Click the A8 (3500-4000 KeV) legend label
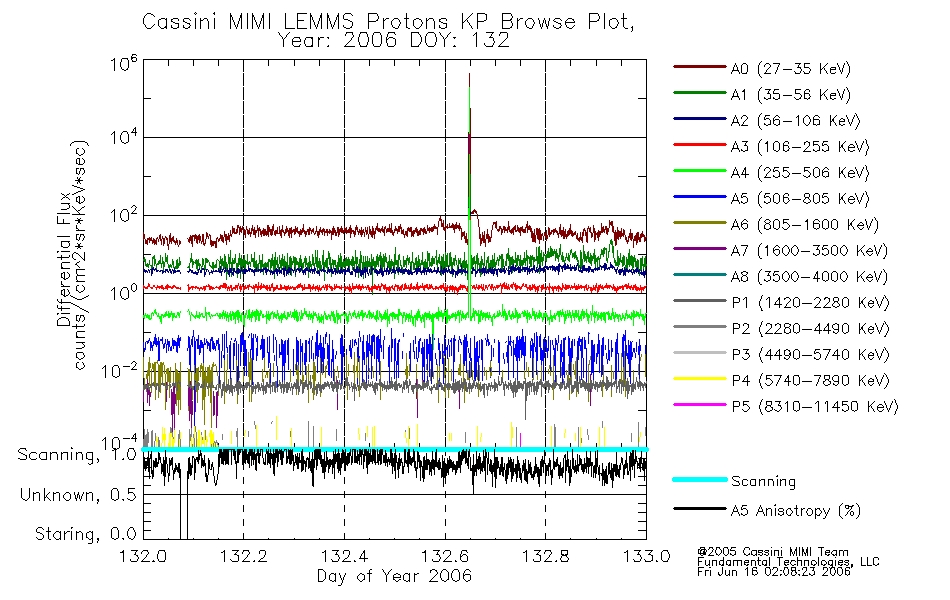 [x=809, y=277]
